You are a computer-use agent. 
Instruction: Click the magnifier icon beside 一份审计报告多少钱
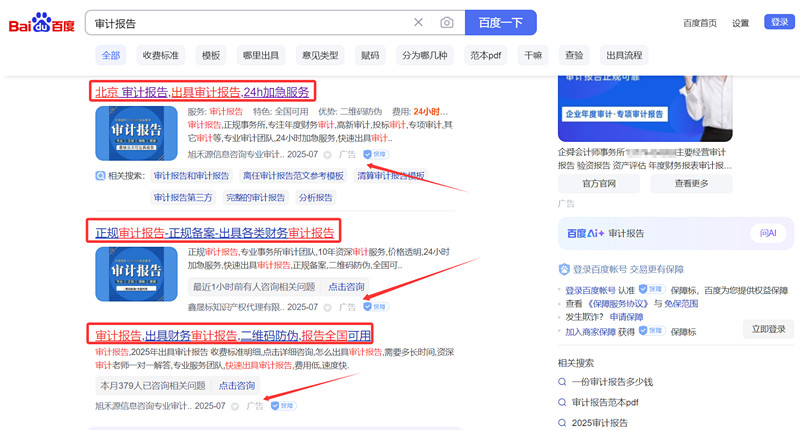[x=562, y=382]
